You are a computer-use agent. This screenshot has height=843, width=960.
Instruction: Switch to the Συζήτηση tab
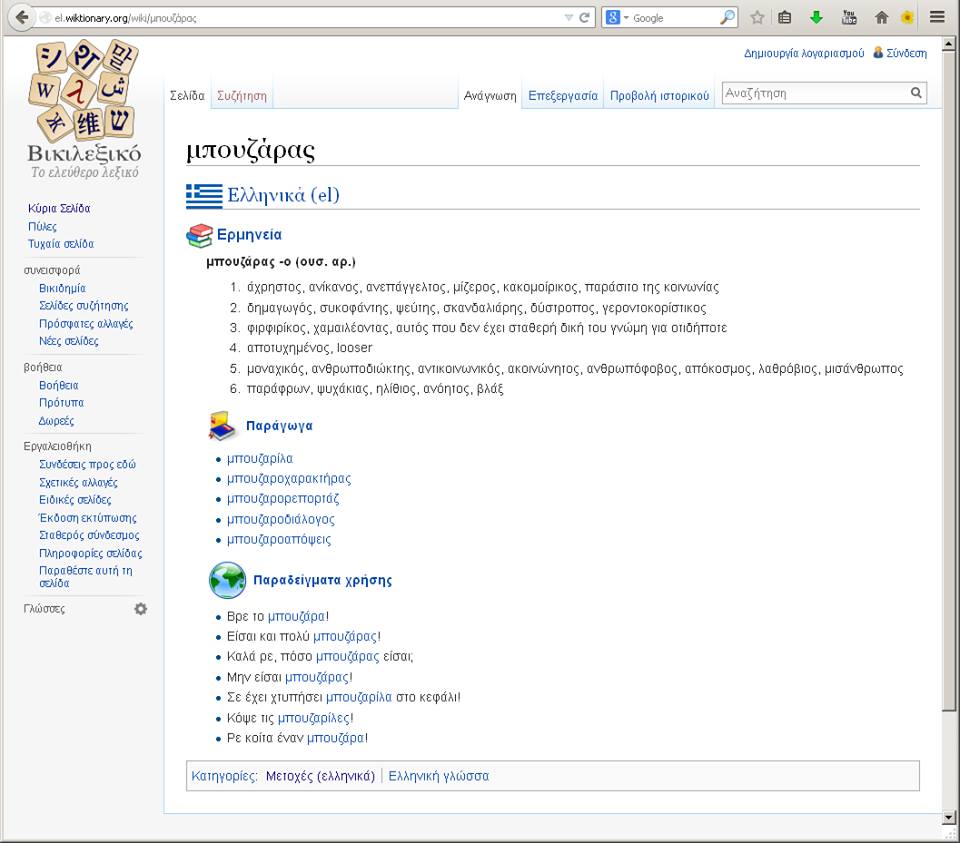[242, 96]
